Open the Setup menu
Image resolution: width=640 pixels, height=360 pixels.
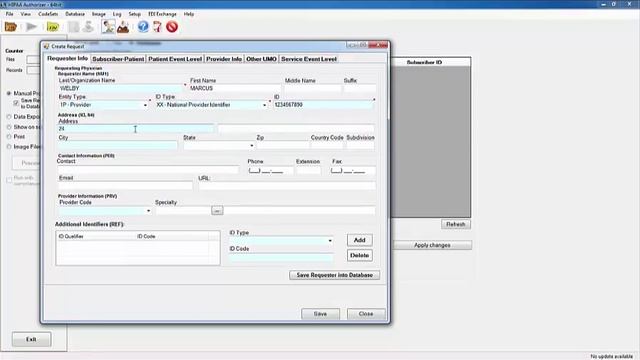pyautogui.click(x=135, y=14)
